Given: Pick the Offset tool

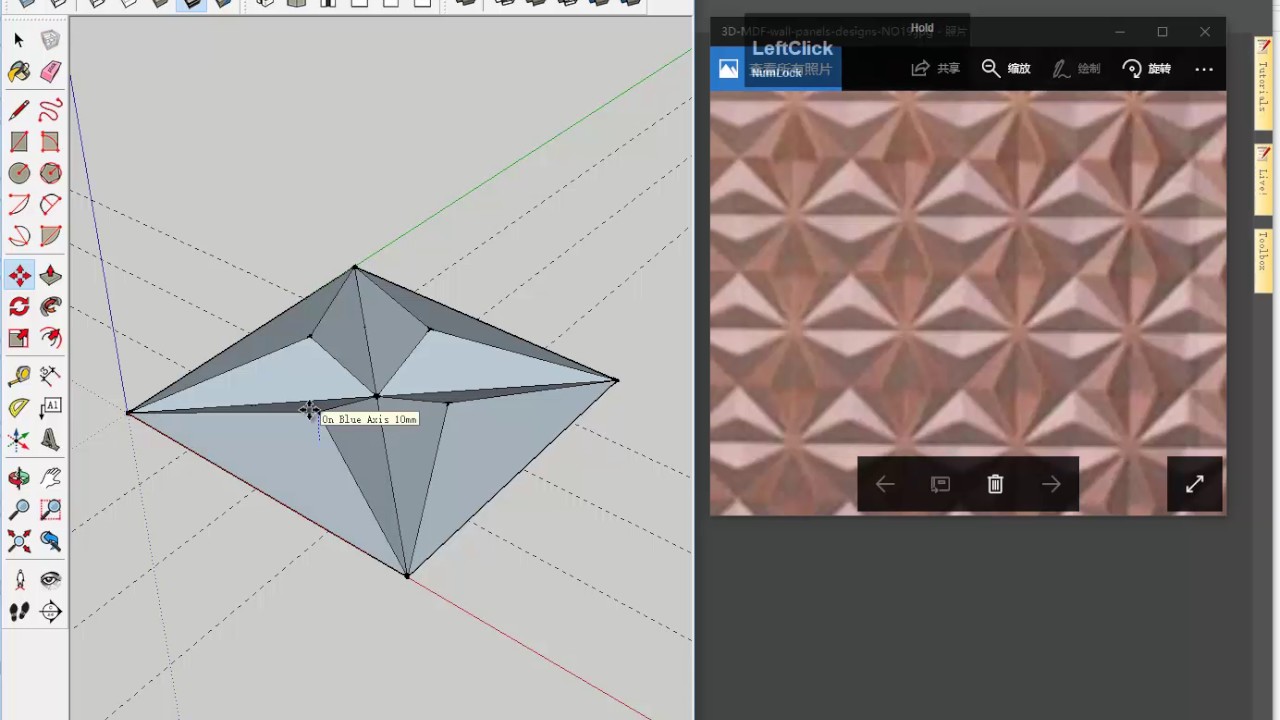Looking at the screenshot, I should [x=51, y=338].
